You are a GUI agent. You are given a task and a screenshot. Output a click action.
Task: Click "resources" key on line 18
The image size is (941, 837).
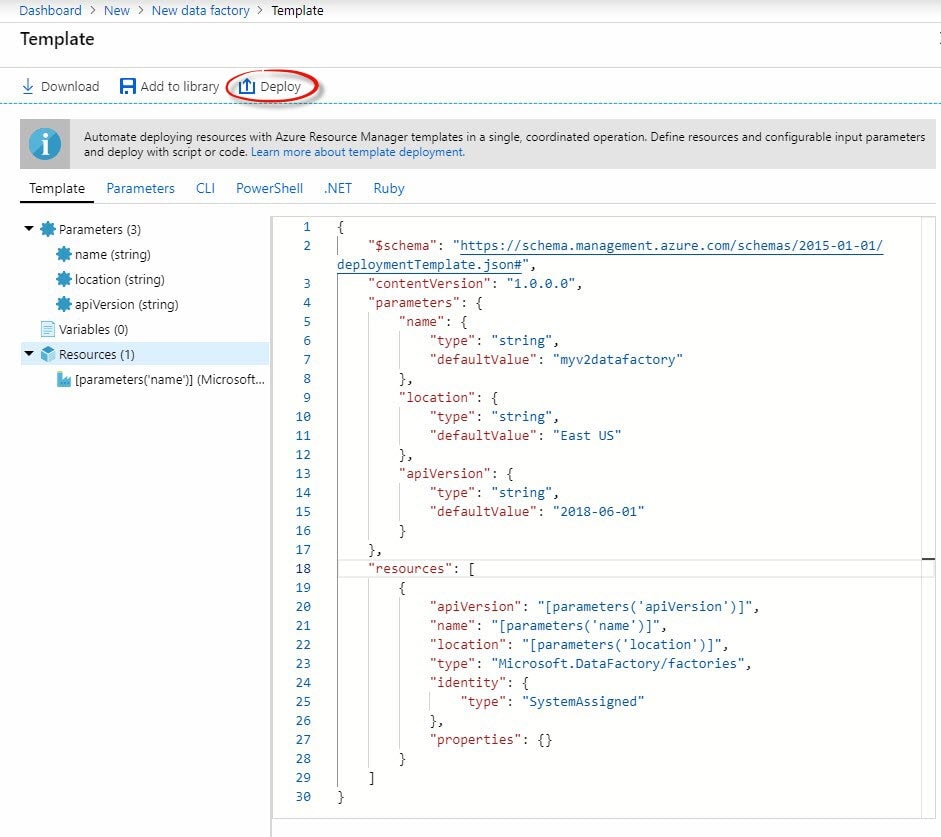(x=410, y=569)
